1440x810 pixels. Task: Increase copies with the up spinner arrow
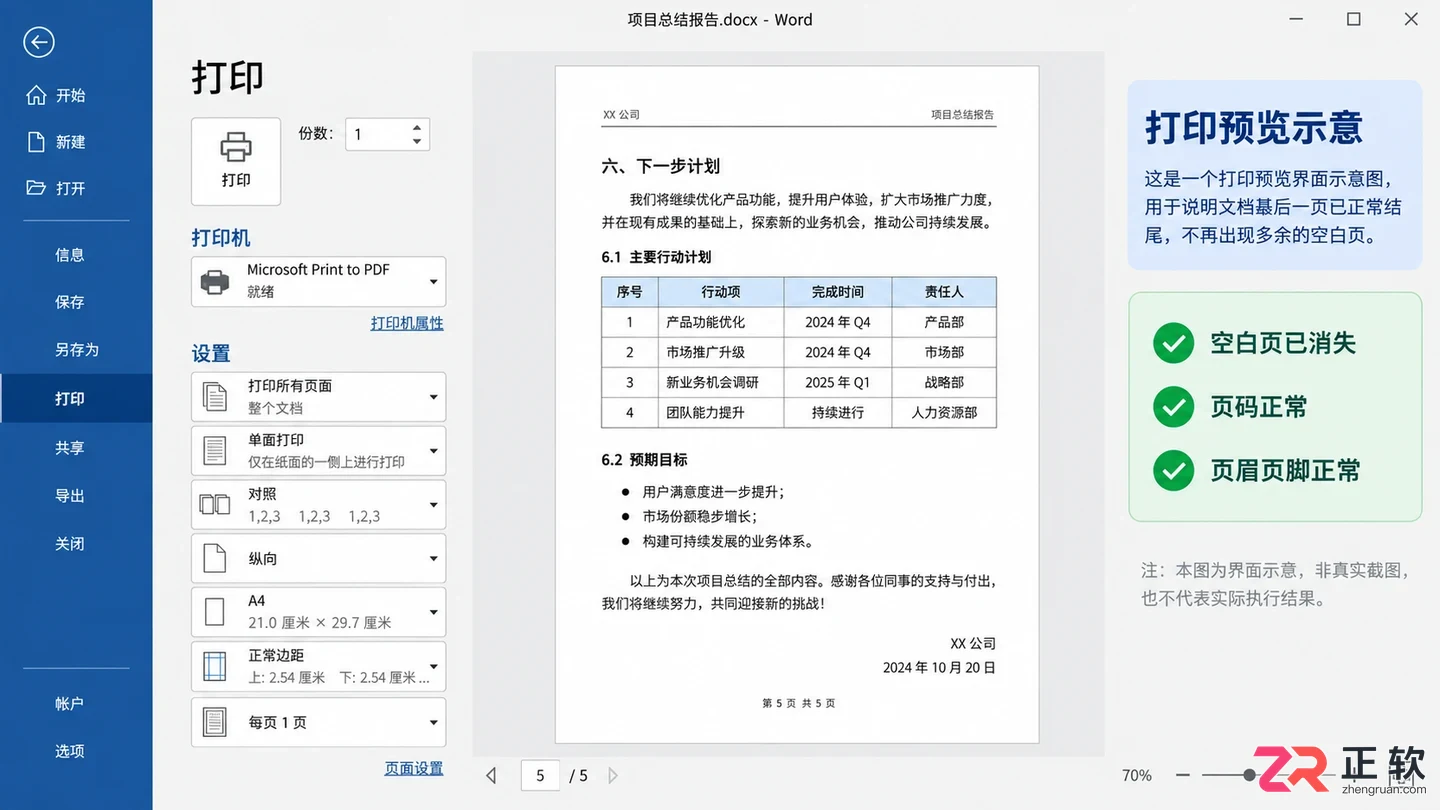pos(417,127)
